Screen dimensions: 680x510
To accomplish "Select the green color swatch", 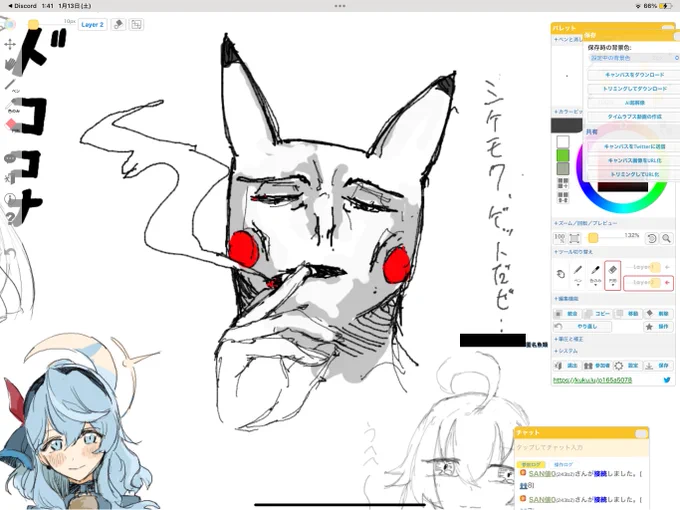I will [x=562, y=155].
